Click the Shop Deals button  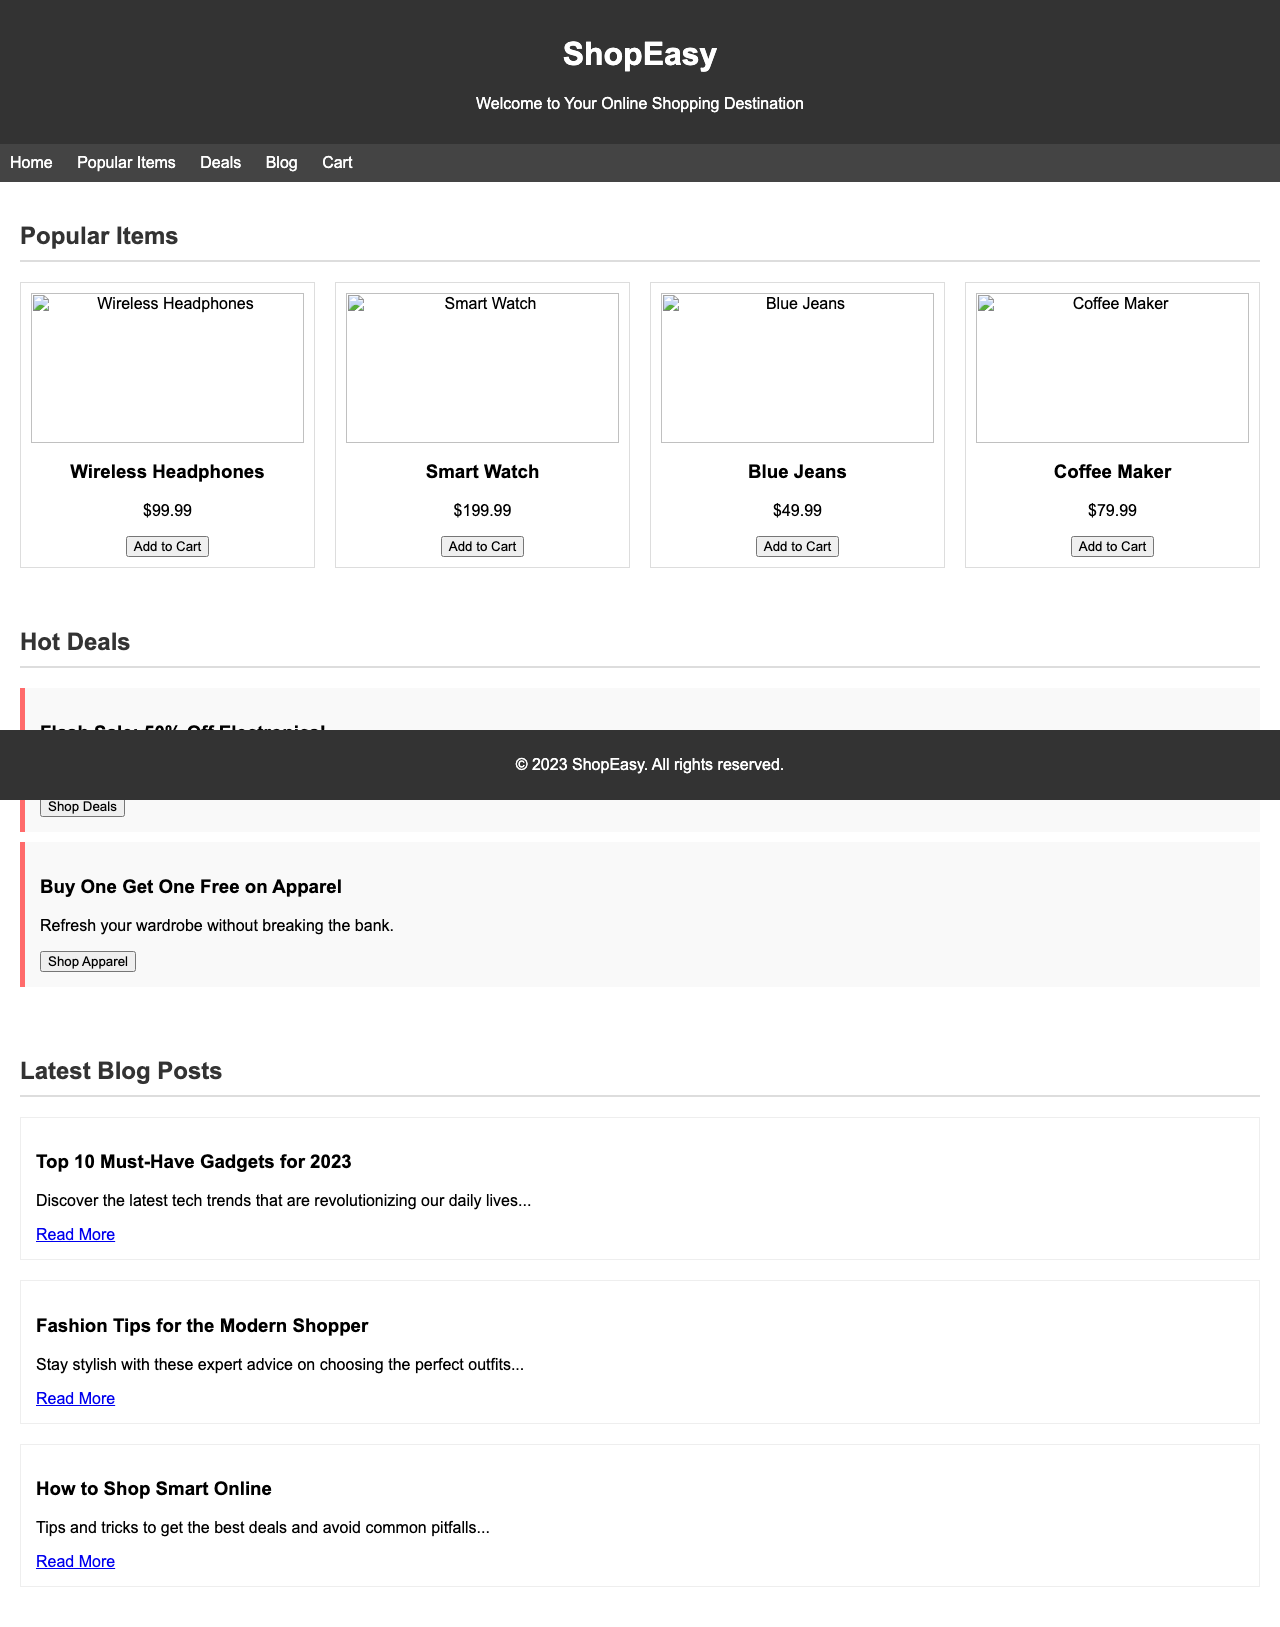coord(82,807)
